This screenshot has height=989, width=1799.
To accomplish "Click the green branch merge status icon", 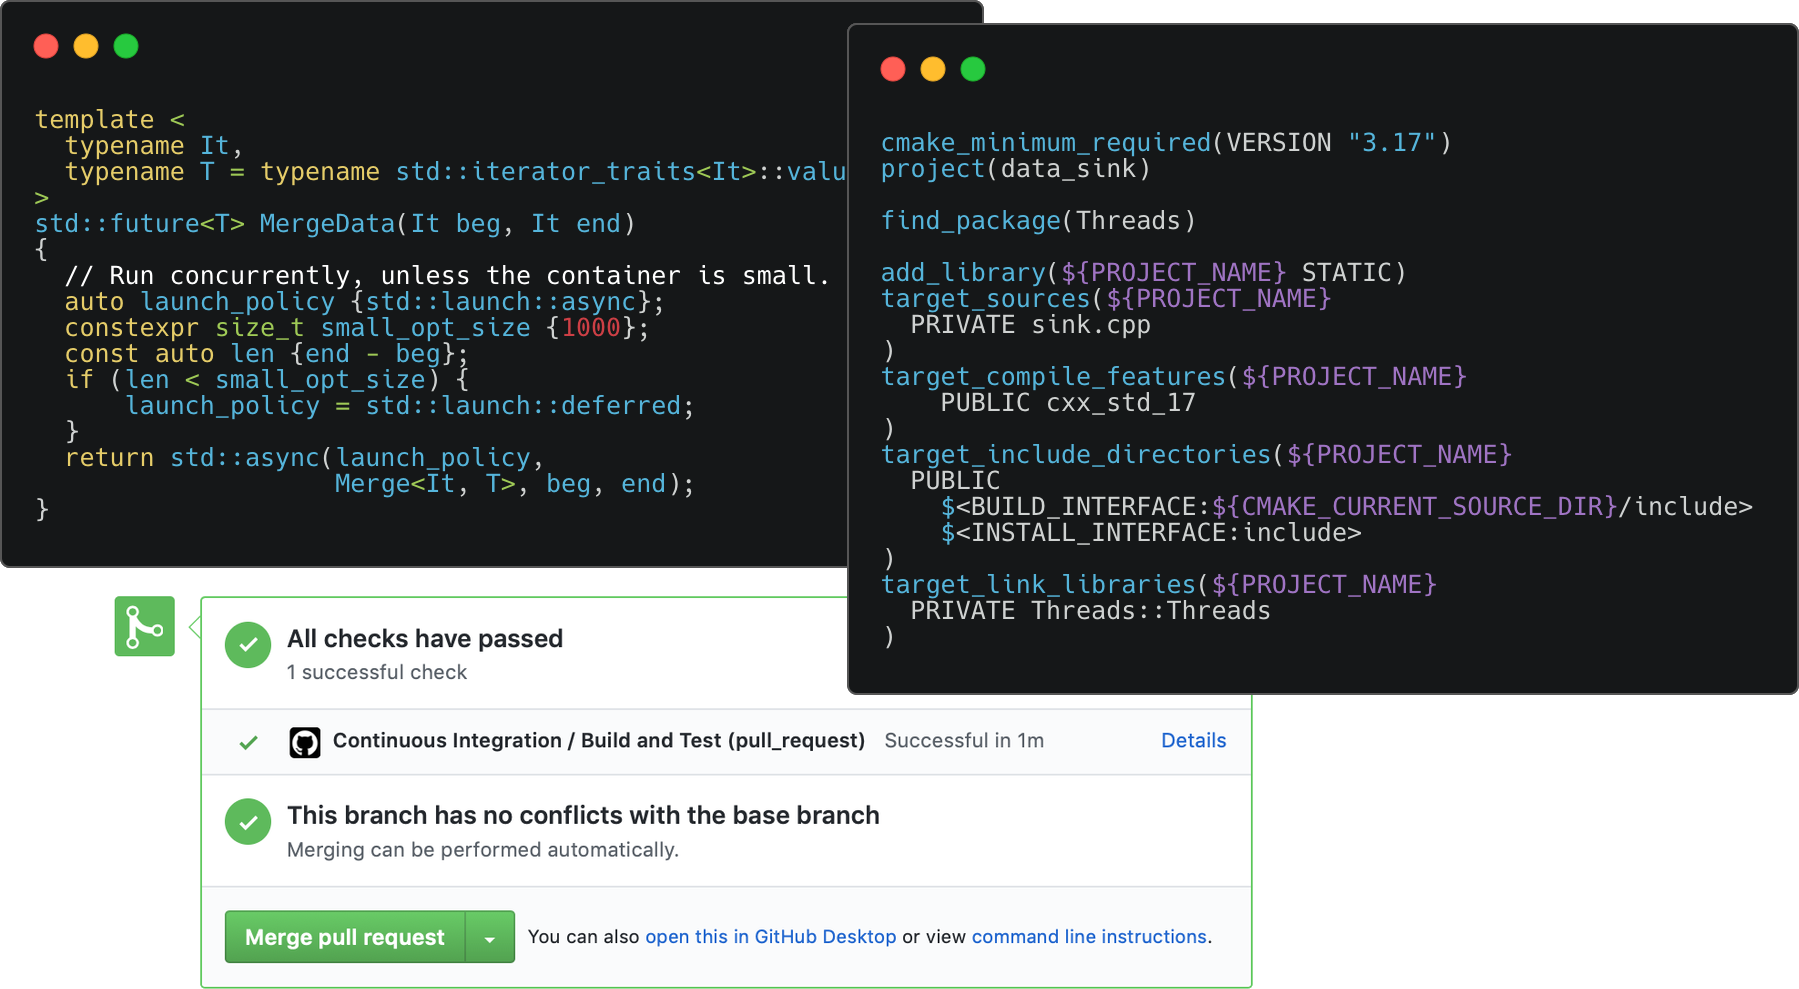I will (x=144, y=626).
